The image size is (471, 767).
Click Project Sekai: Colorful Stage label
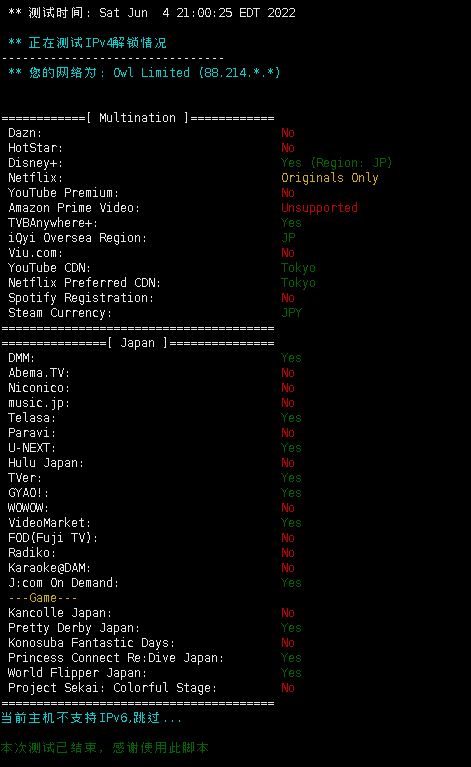[x=112, y=688]
